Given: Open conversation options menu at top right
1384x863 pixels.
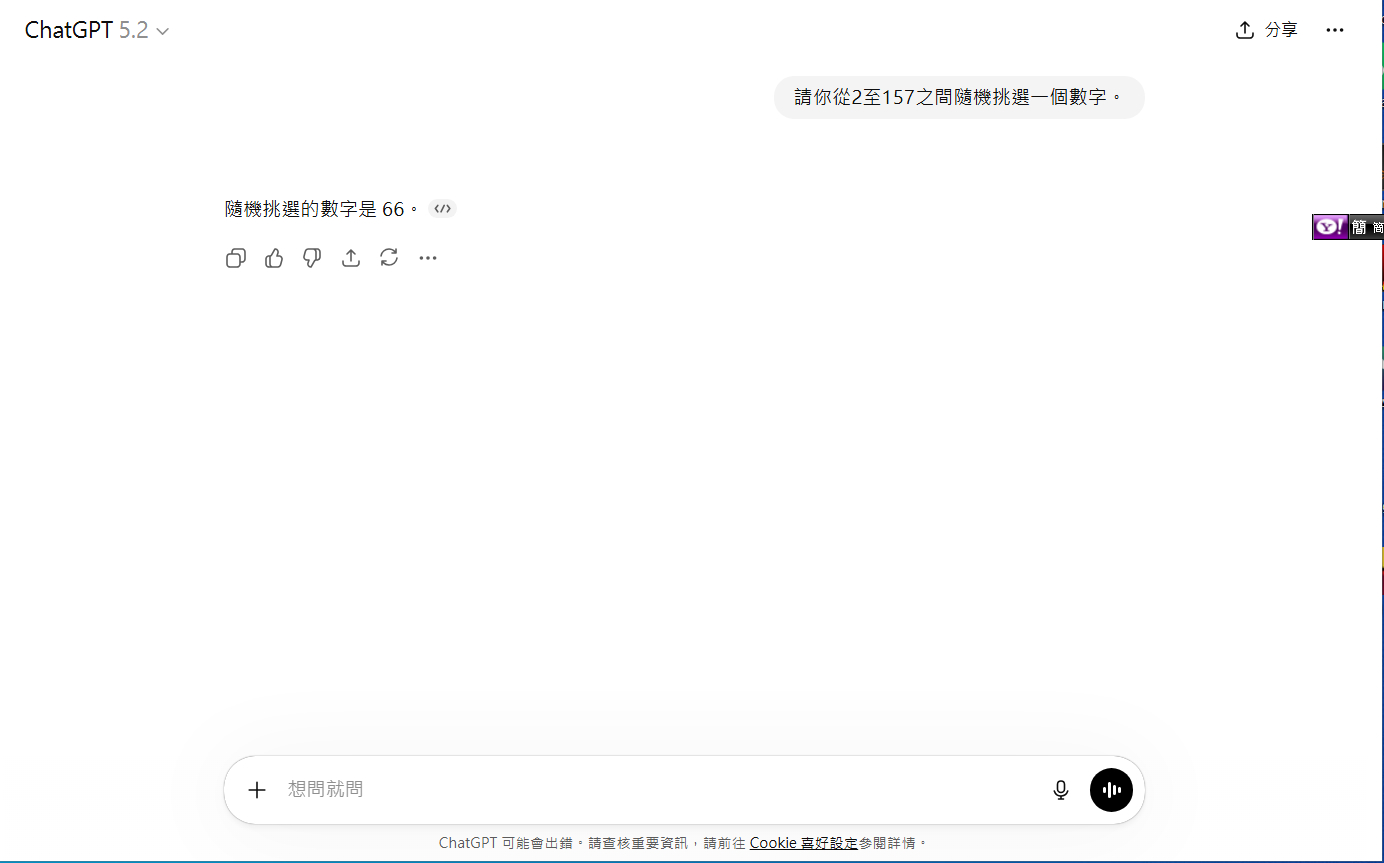Looking at the screenshot, I should 1334,30.
